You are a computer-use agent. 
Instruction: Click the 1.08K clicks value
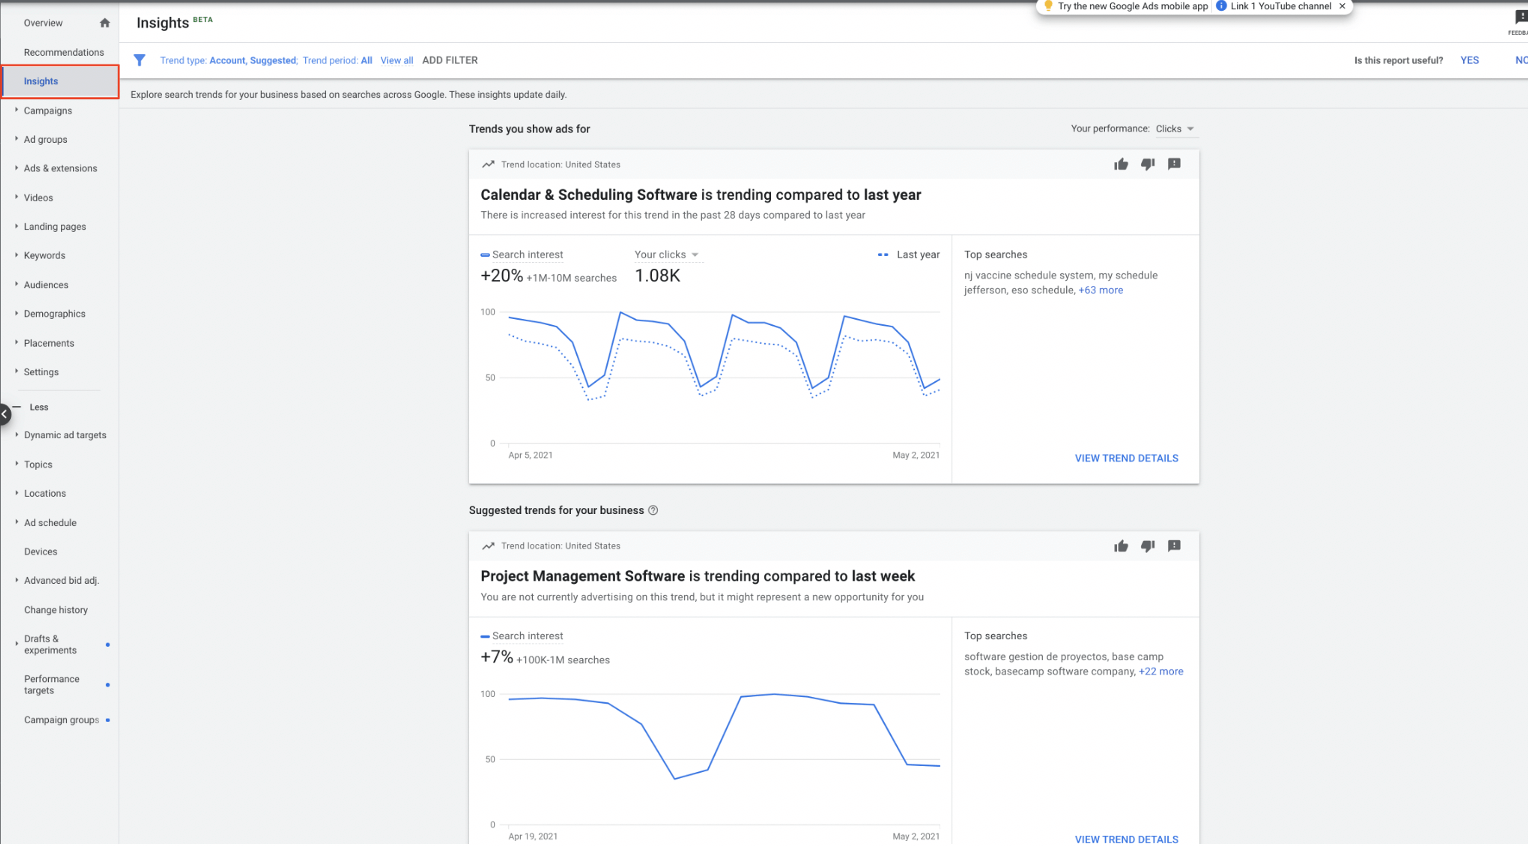click(x=657, y=276)
